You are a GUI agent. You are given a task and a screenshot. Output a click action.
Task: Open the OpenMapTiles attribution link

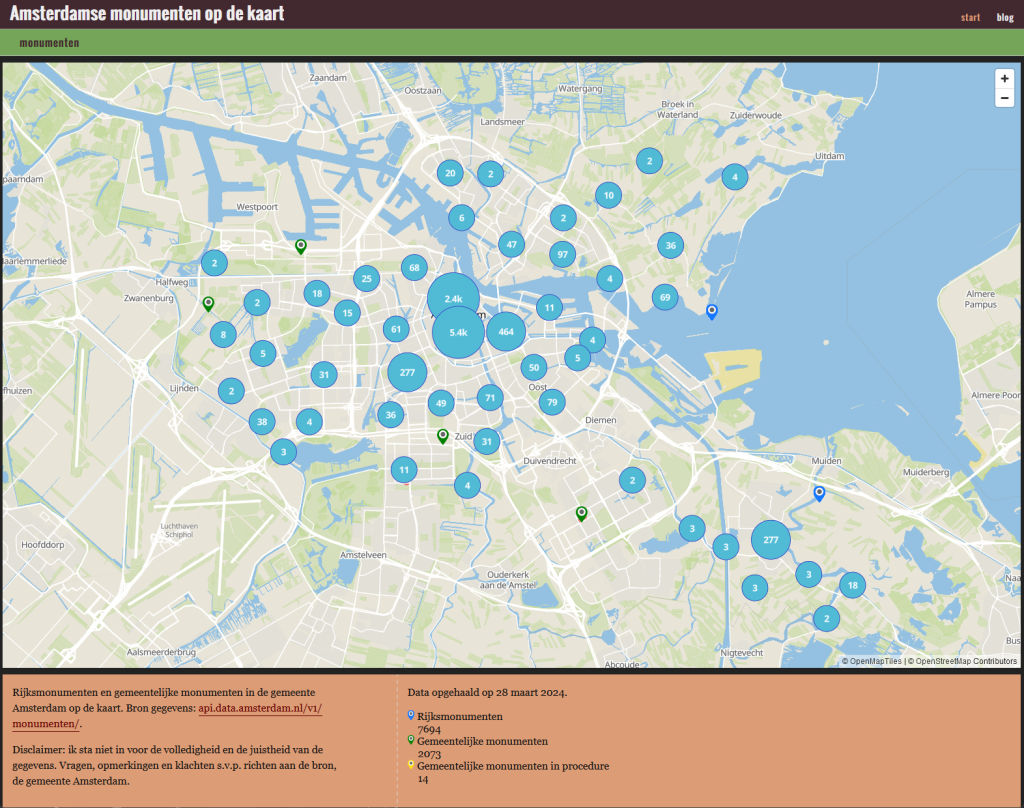[871, 661]
